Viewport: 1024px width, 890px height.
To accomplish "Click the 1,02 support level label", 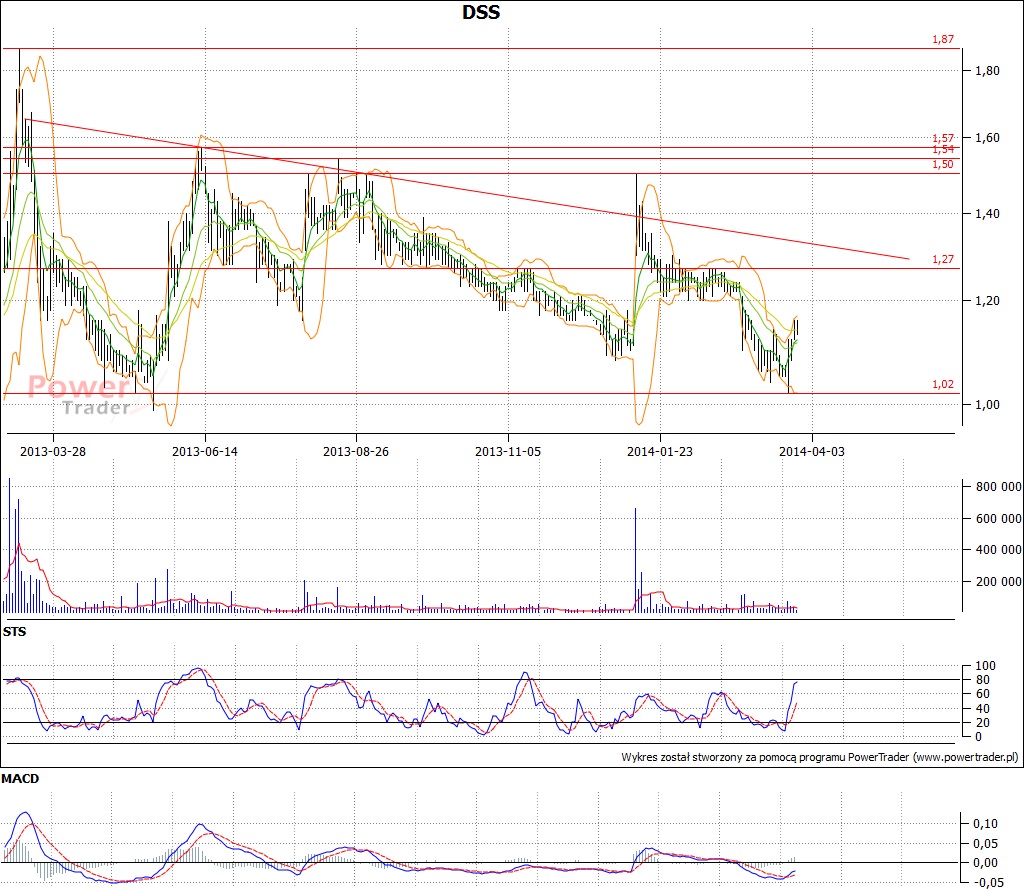I will coord(942,384).
